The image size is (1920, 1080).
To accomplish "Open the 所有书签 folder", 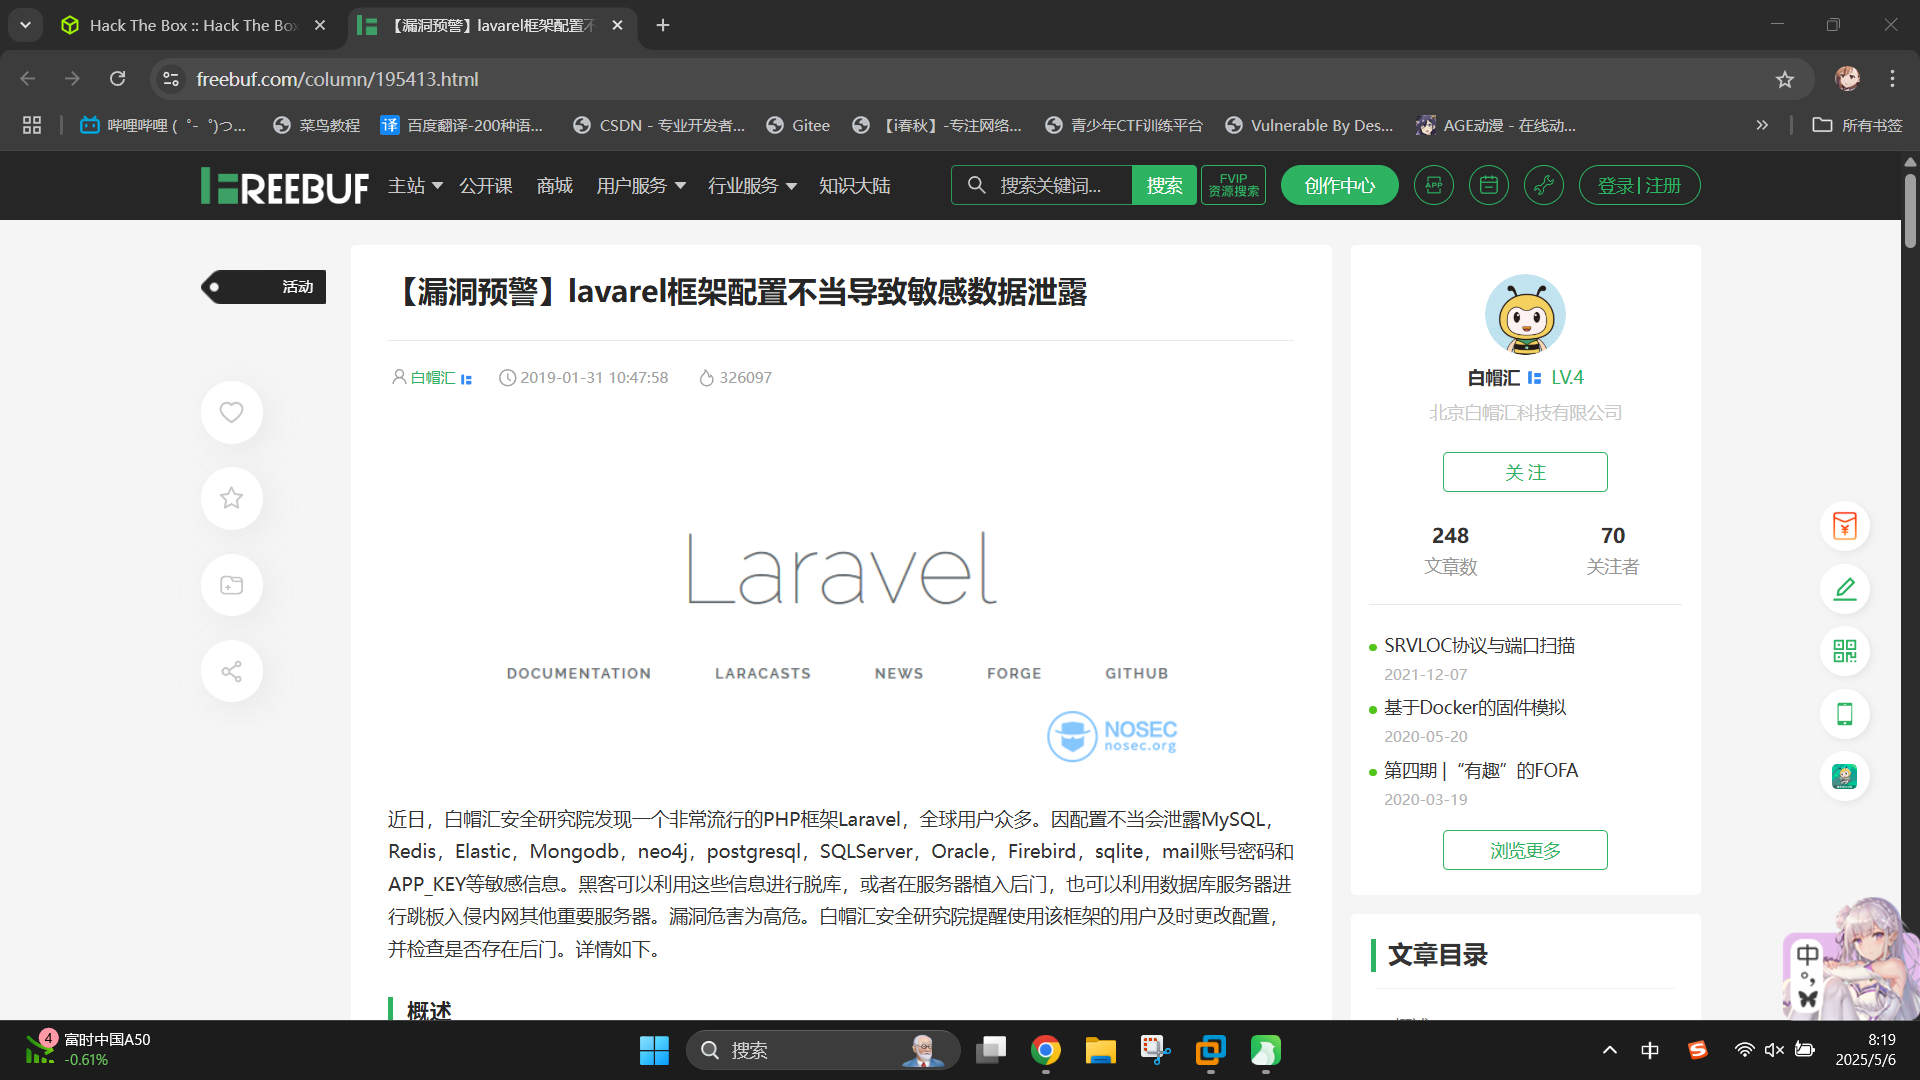I will (x=1857, y=125).
